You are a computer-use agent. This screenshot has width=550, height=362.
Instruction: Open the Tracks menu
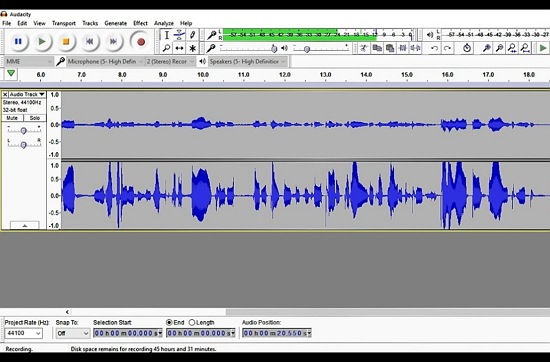coord(90,23)
